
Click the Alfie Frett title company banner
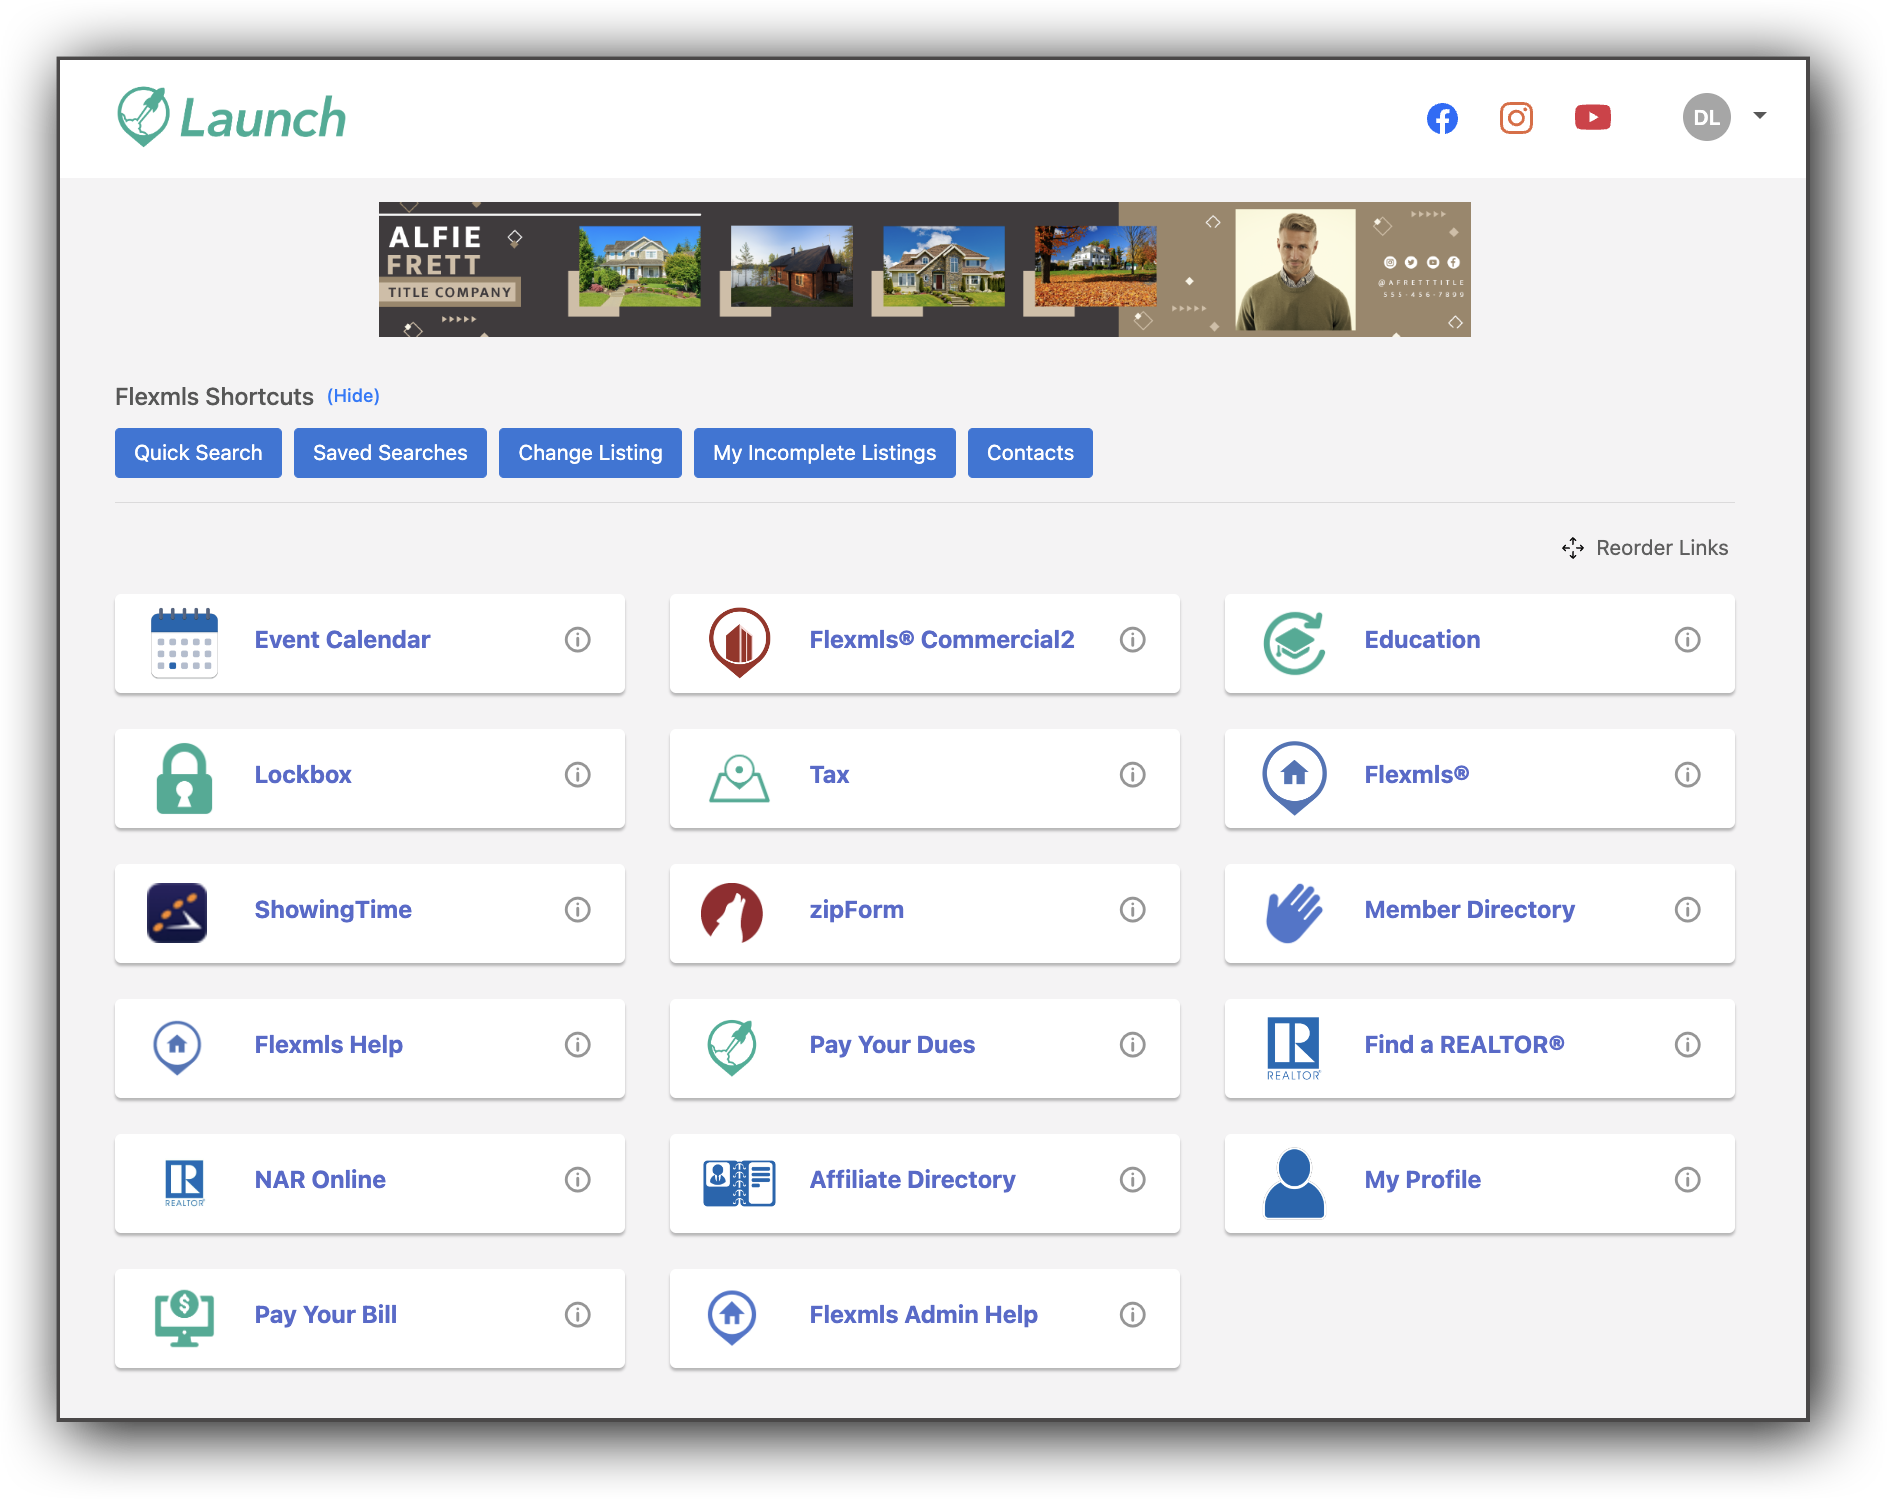click(x=924, y=269)
